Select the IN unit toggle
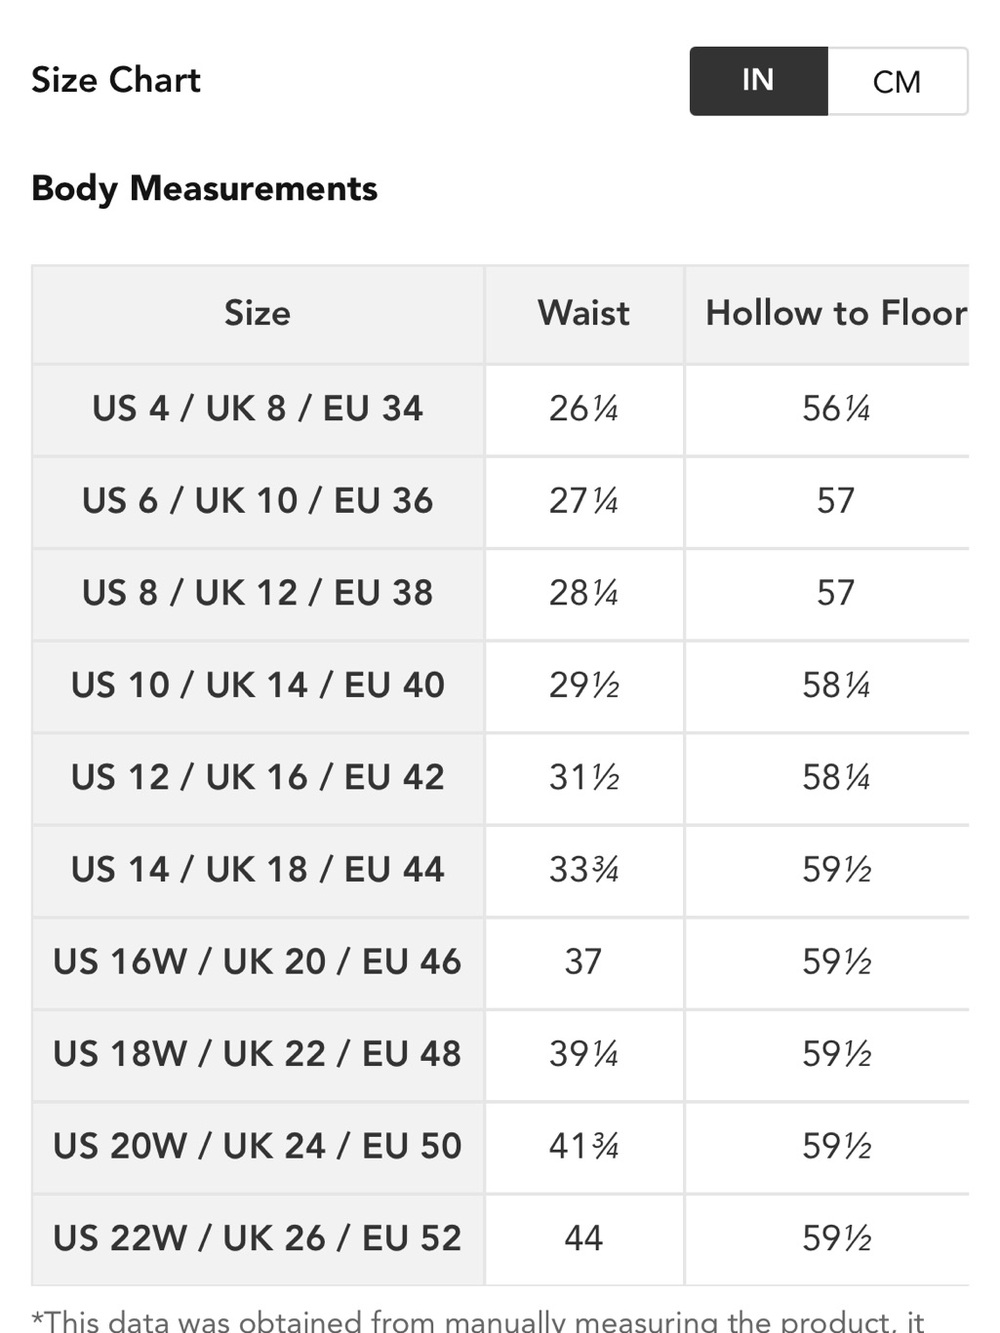This screenshot has height=1333, width=1000. point(758,81)
